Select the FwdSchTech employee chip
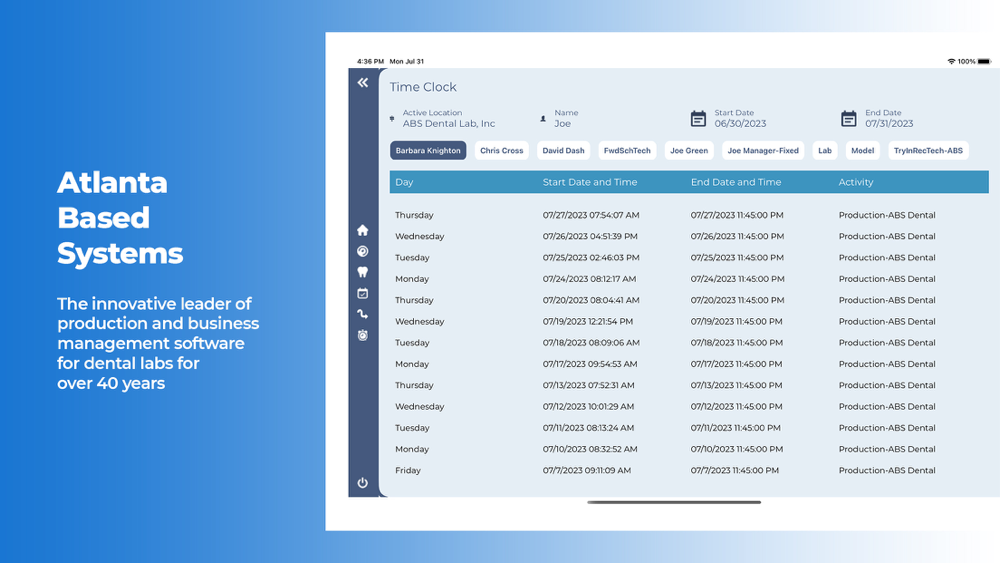1000x563 pixels. coord(627,150)
